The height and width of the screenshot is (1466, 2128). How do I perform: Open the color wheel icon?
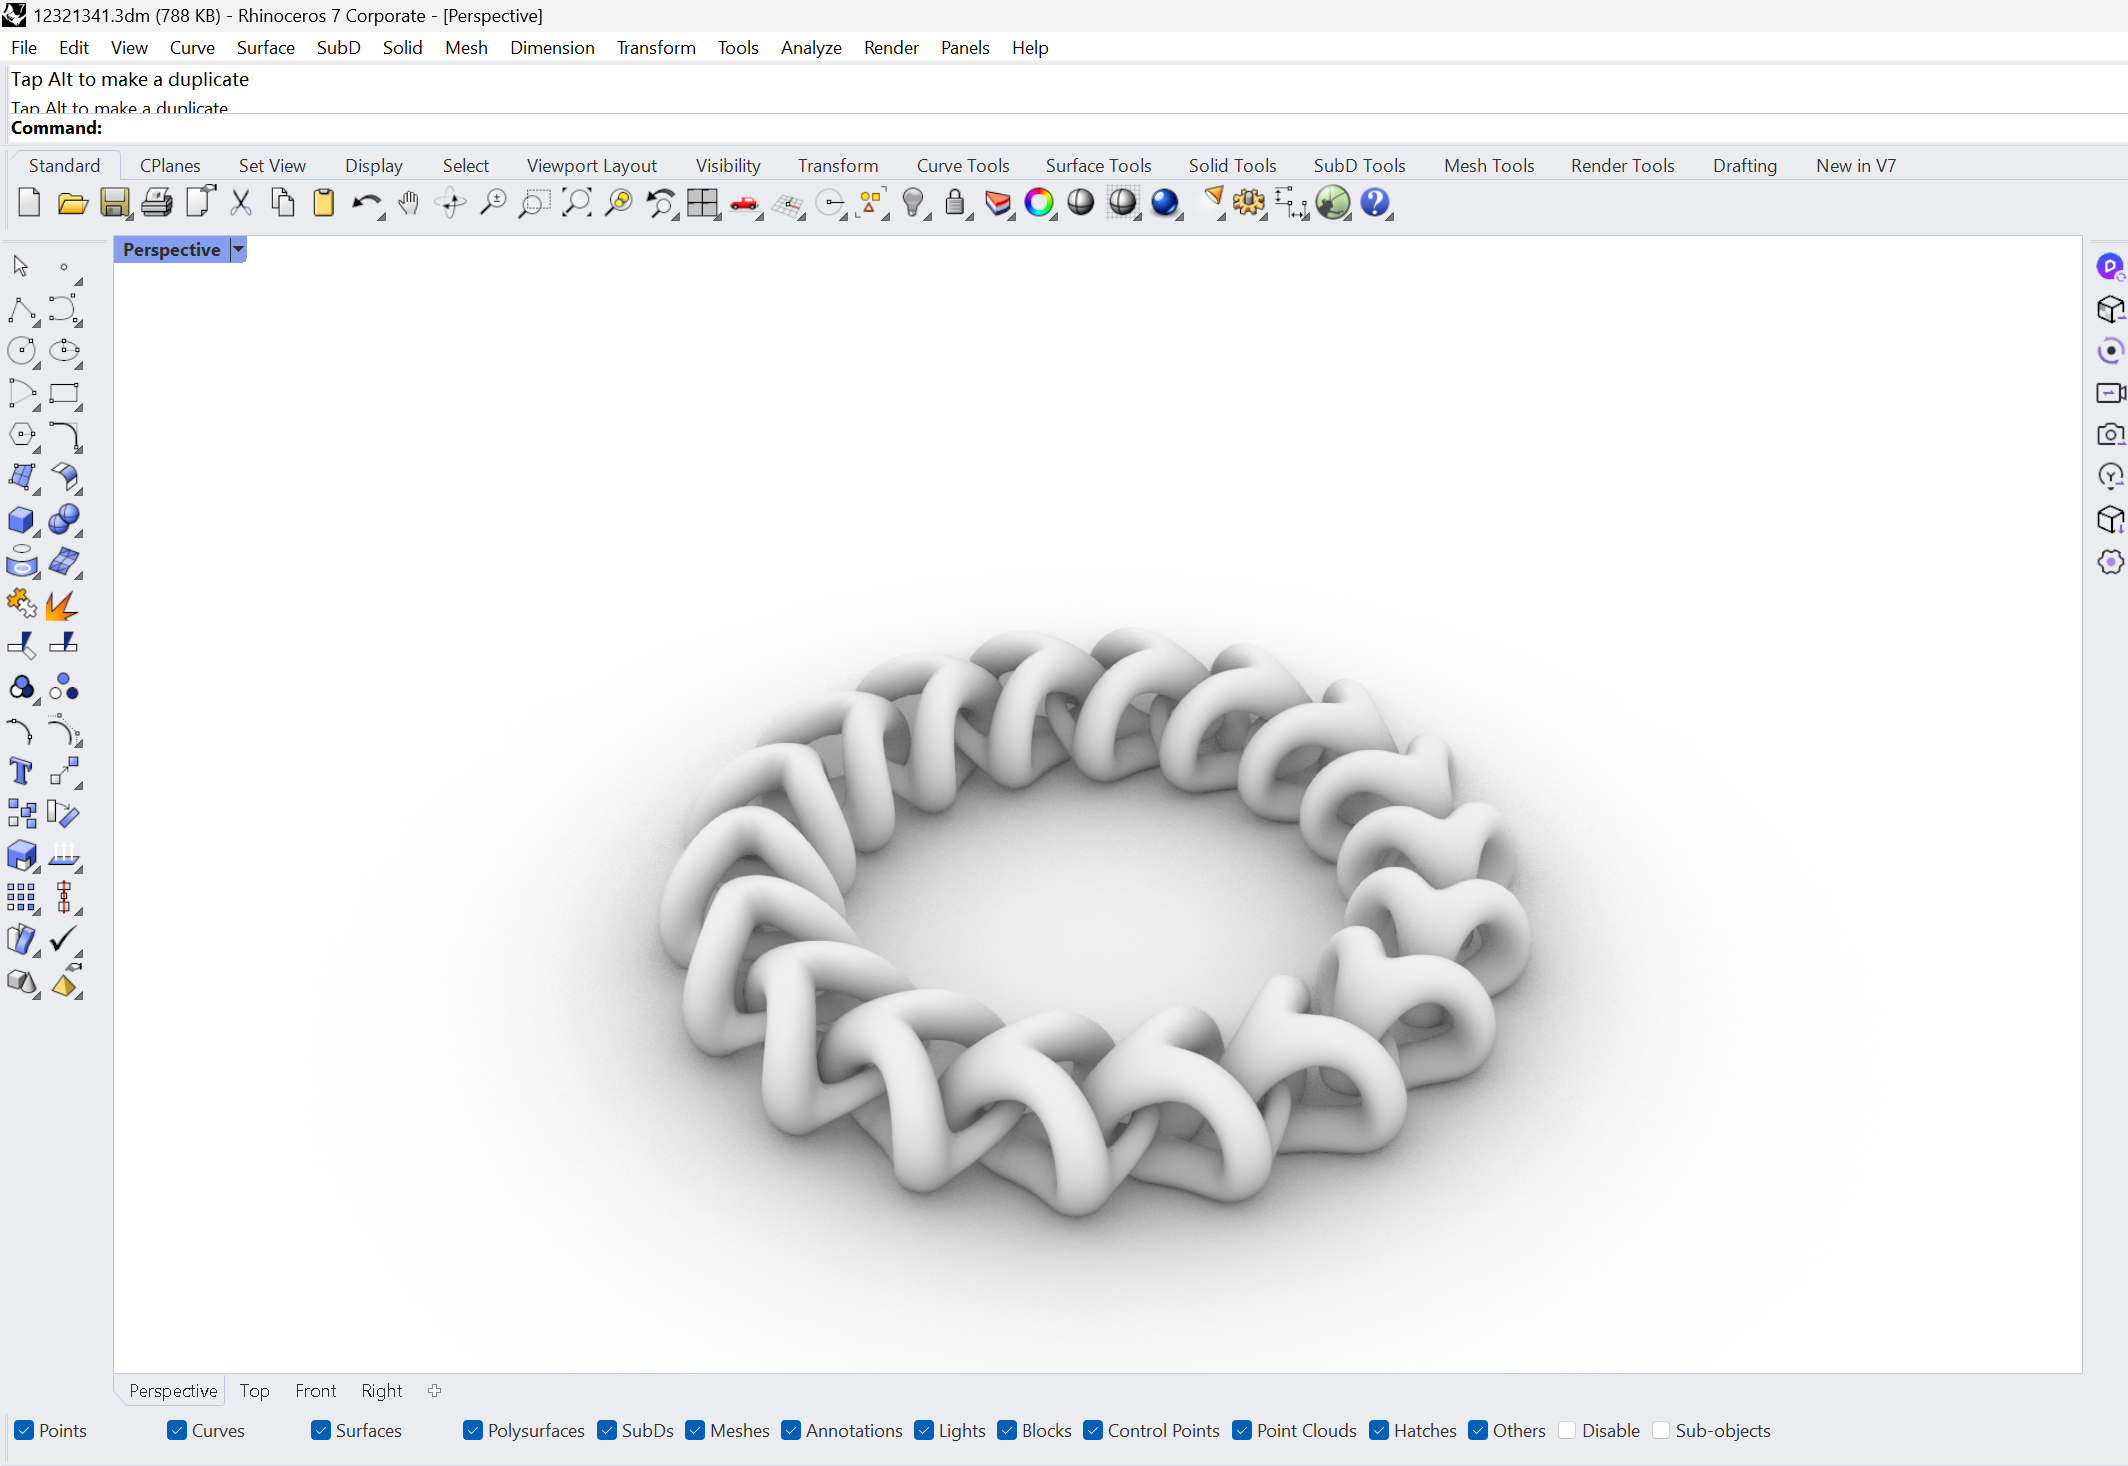[x=1039, y=203]
